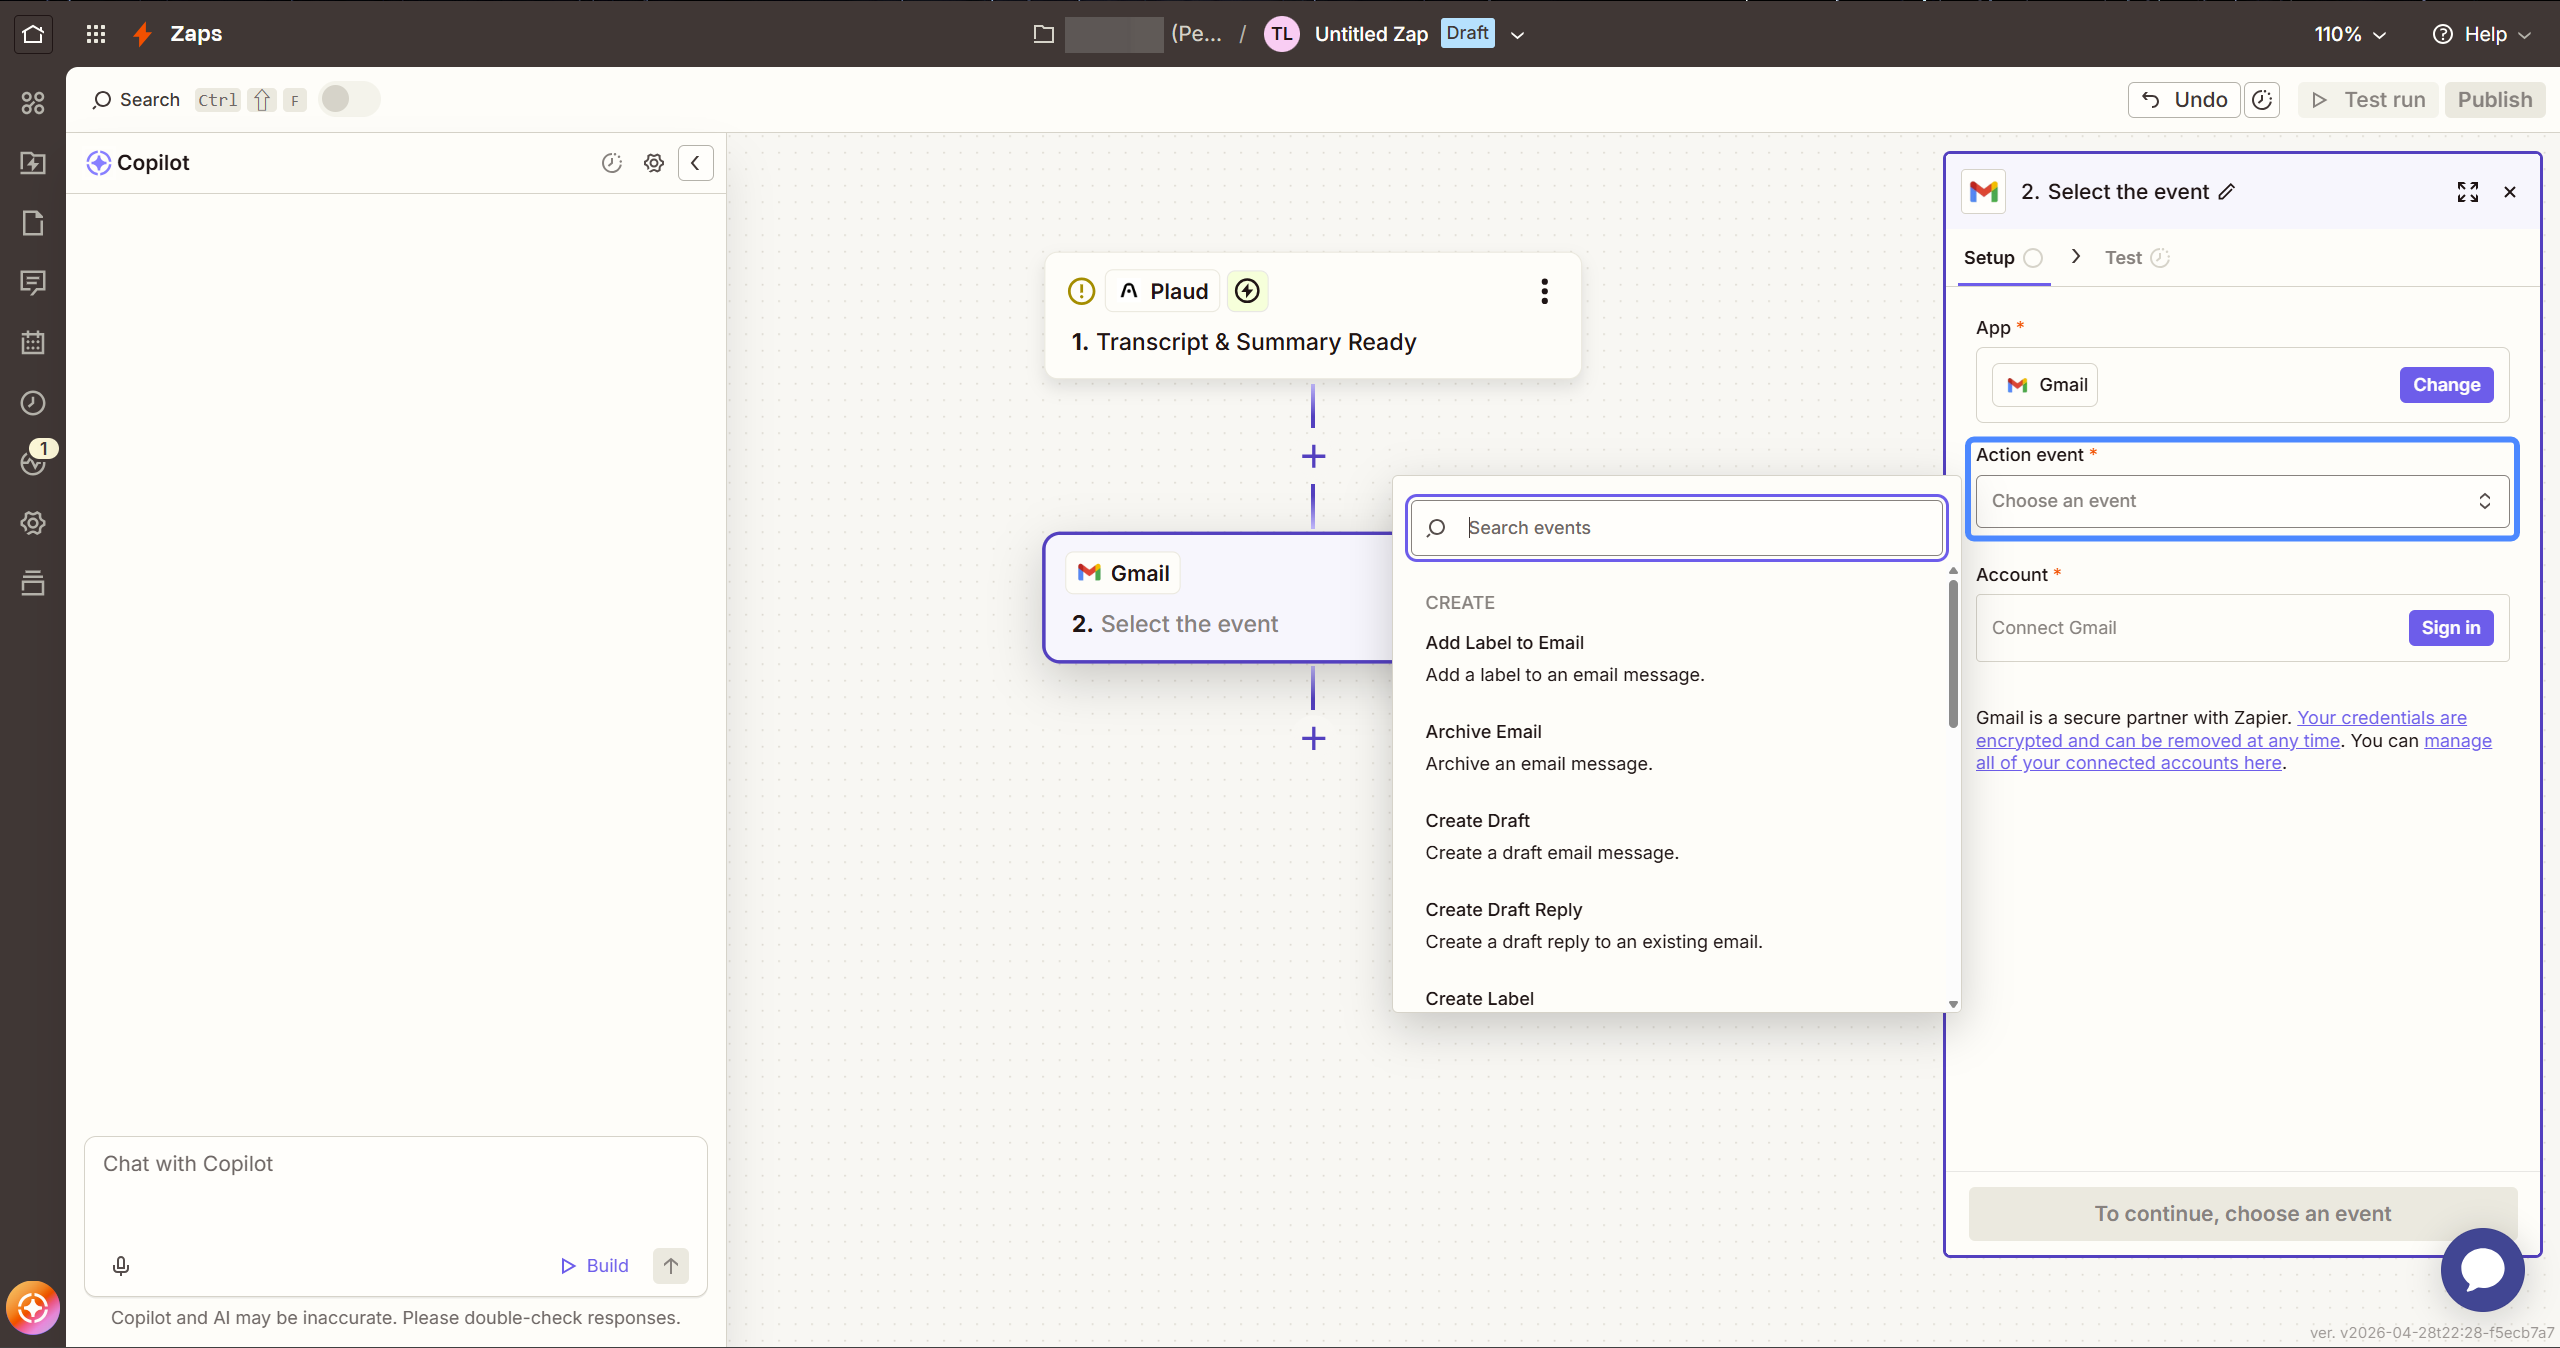Collapse the Copilot panel

coord(696,163)
